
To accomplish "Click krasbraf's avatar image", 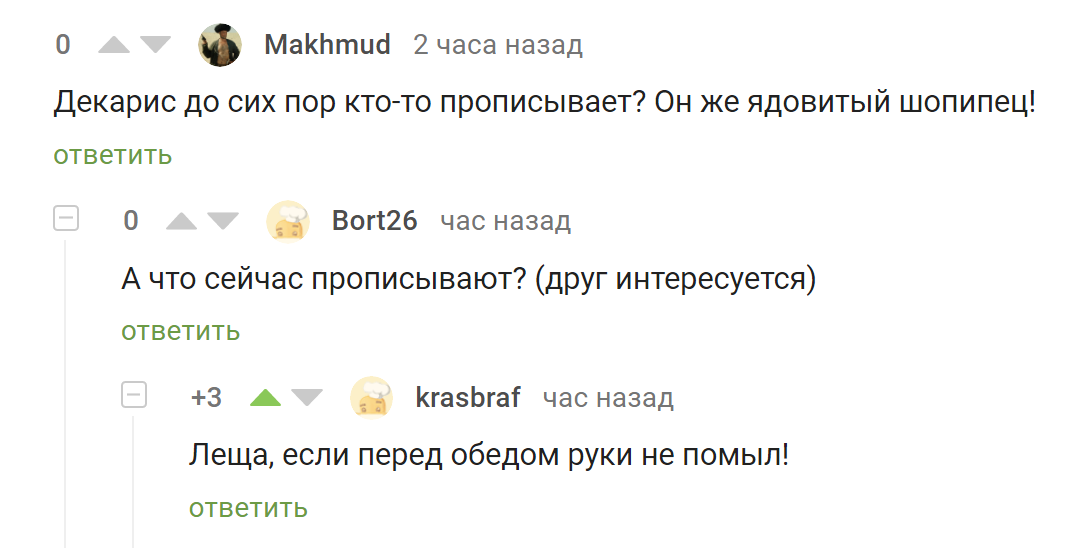I will click(x=371, y=398).
